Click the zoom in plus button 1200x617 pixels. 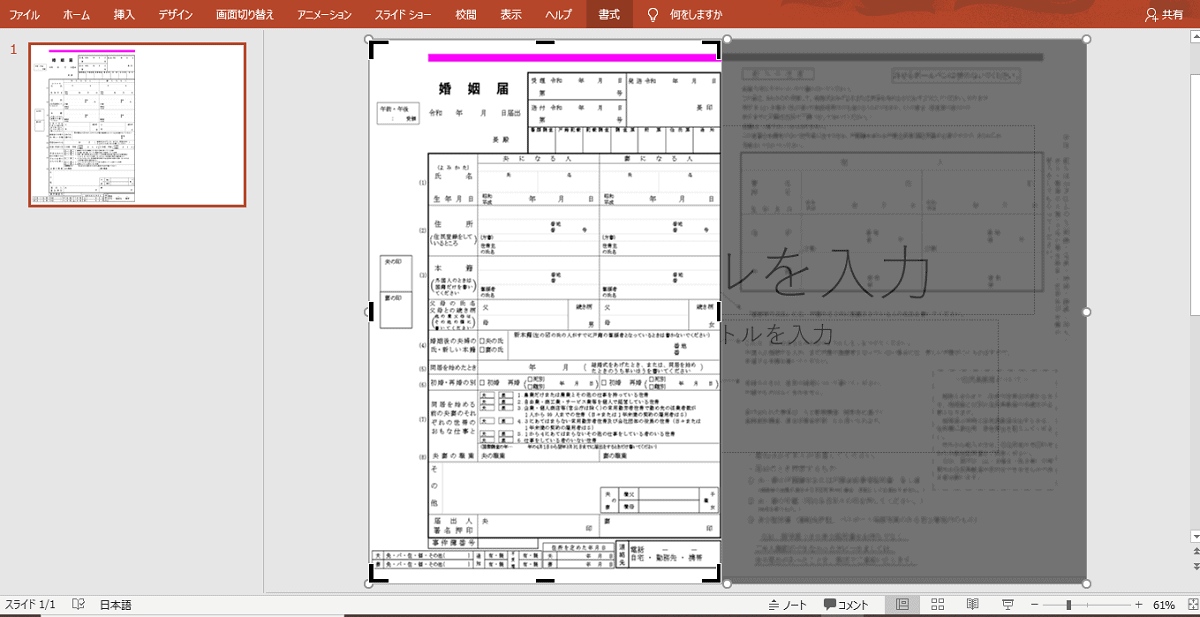[x=1138, y=605]
